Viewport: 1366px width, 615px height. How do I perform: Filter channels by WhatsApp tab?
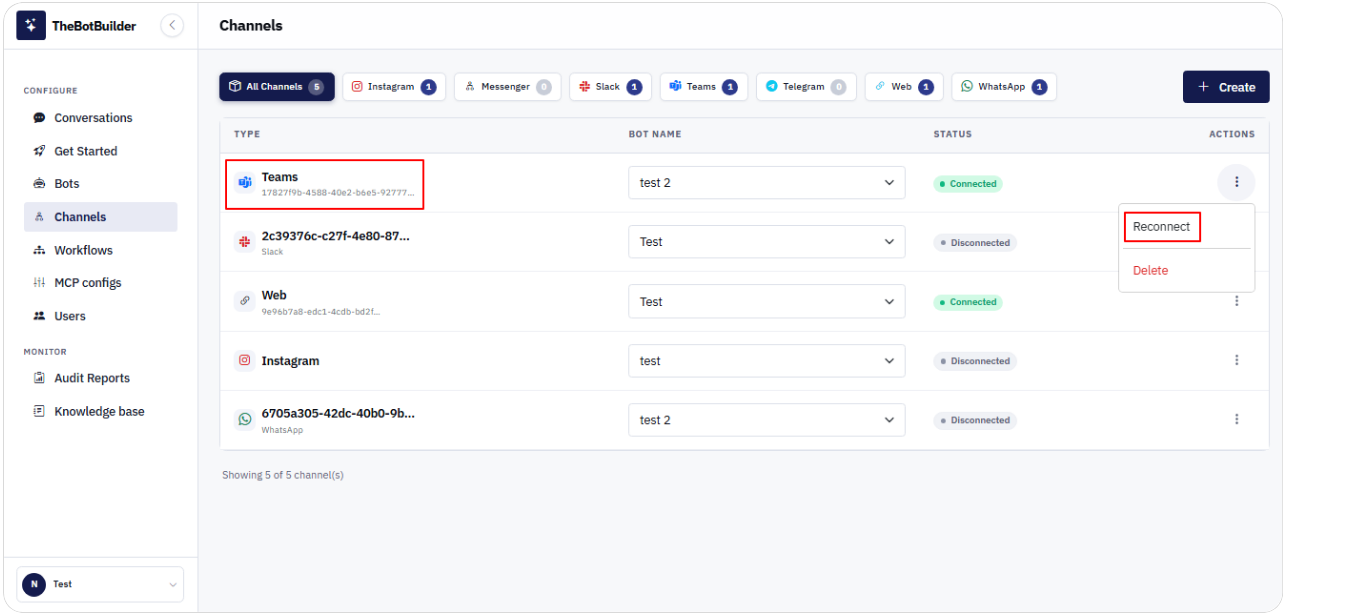pos(1004,87)
